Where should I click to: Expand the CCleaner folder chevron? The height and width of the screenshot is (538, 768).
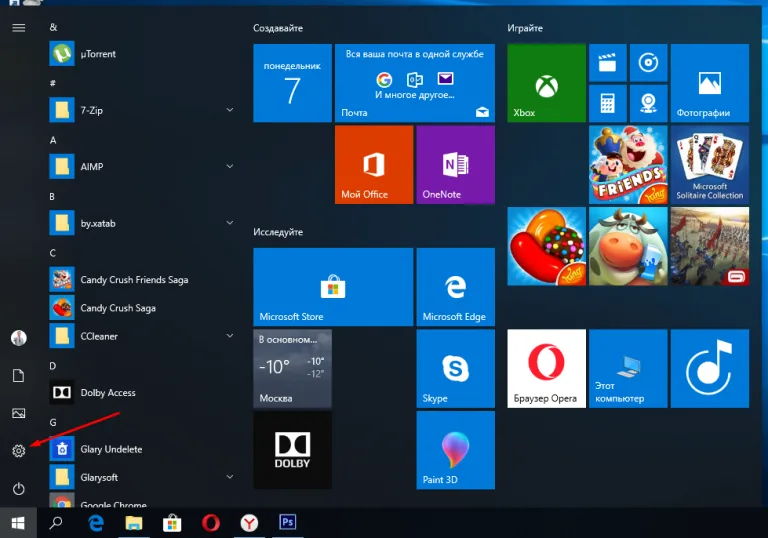(x=230, y=336)
